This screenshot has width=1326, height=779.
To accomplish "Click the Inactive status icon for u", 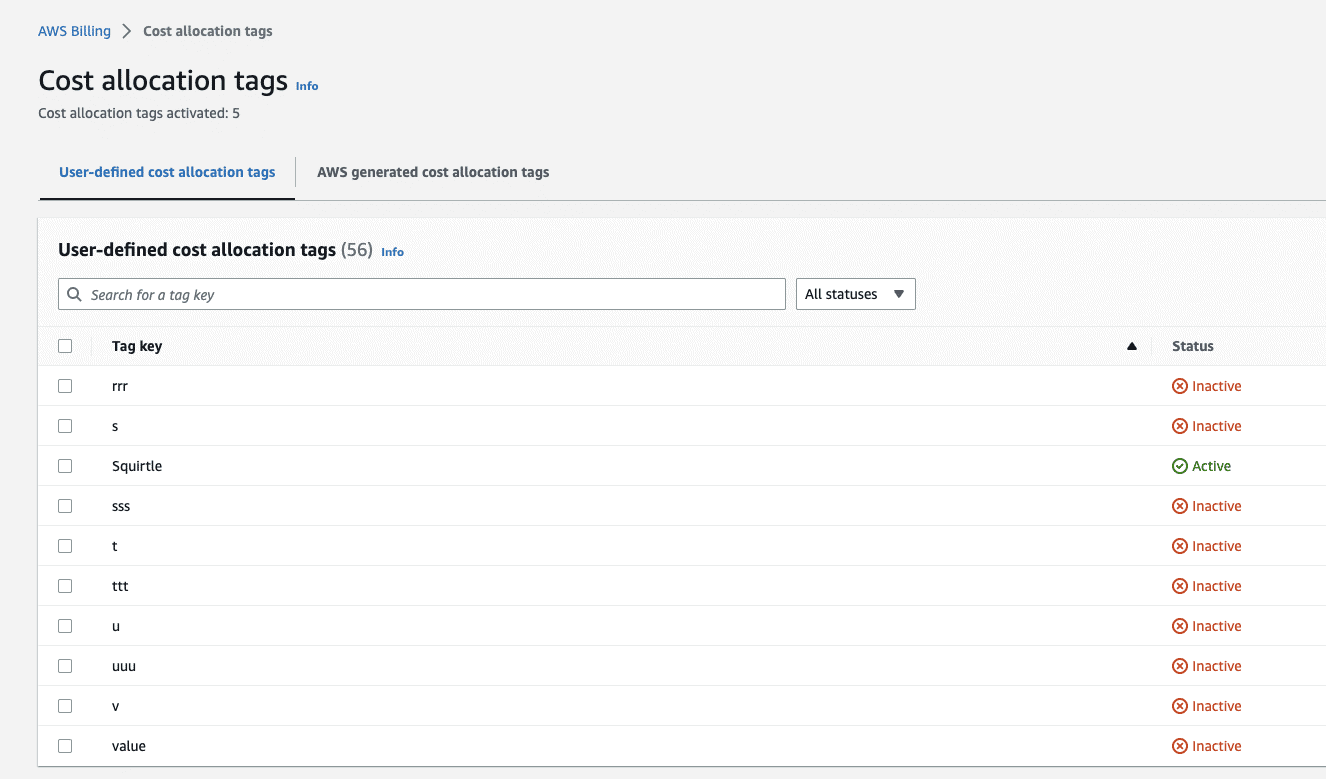I will (1180, 626).
